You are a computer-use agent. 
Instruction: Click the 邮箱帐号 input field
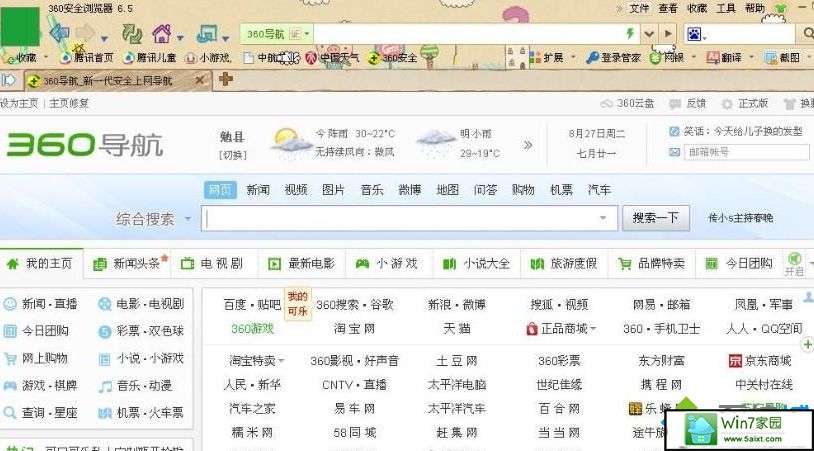click(x=747, y=153)
